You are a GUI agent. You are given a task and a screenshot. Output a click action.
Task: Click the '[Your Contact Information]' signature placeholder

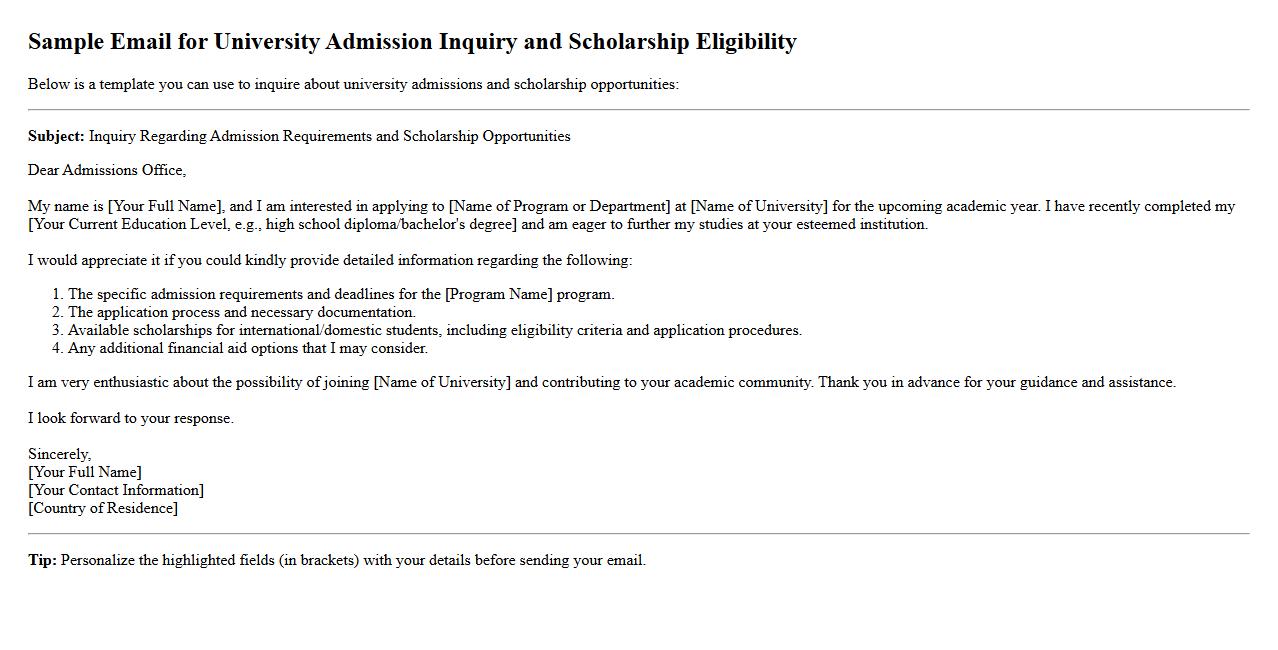[116, 491]
